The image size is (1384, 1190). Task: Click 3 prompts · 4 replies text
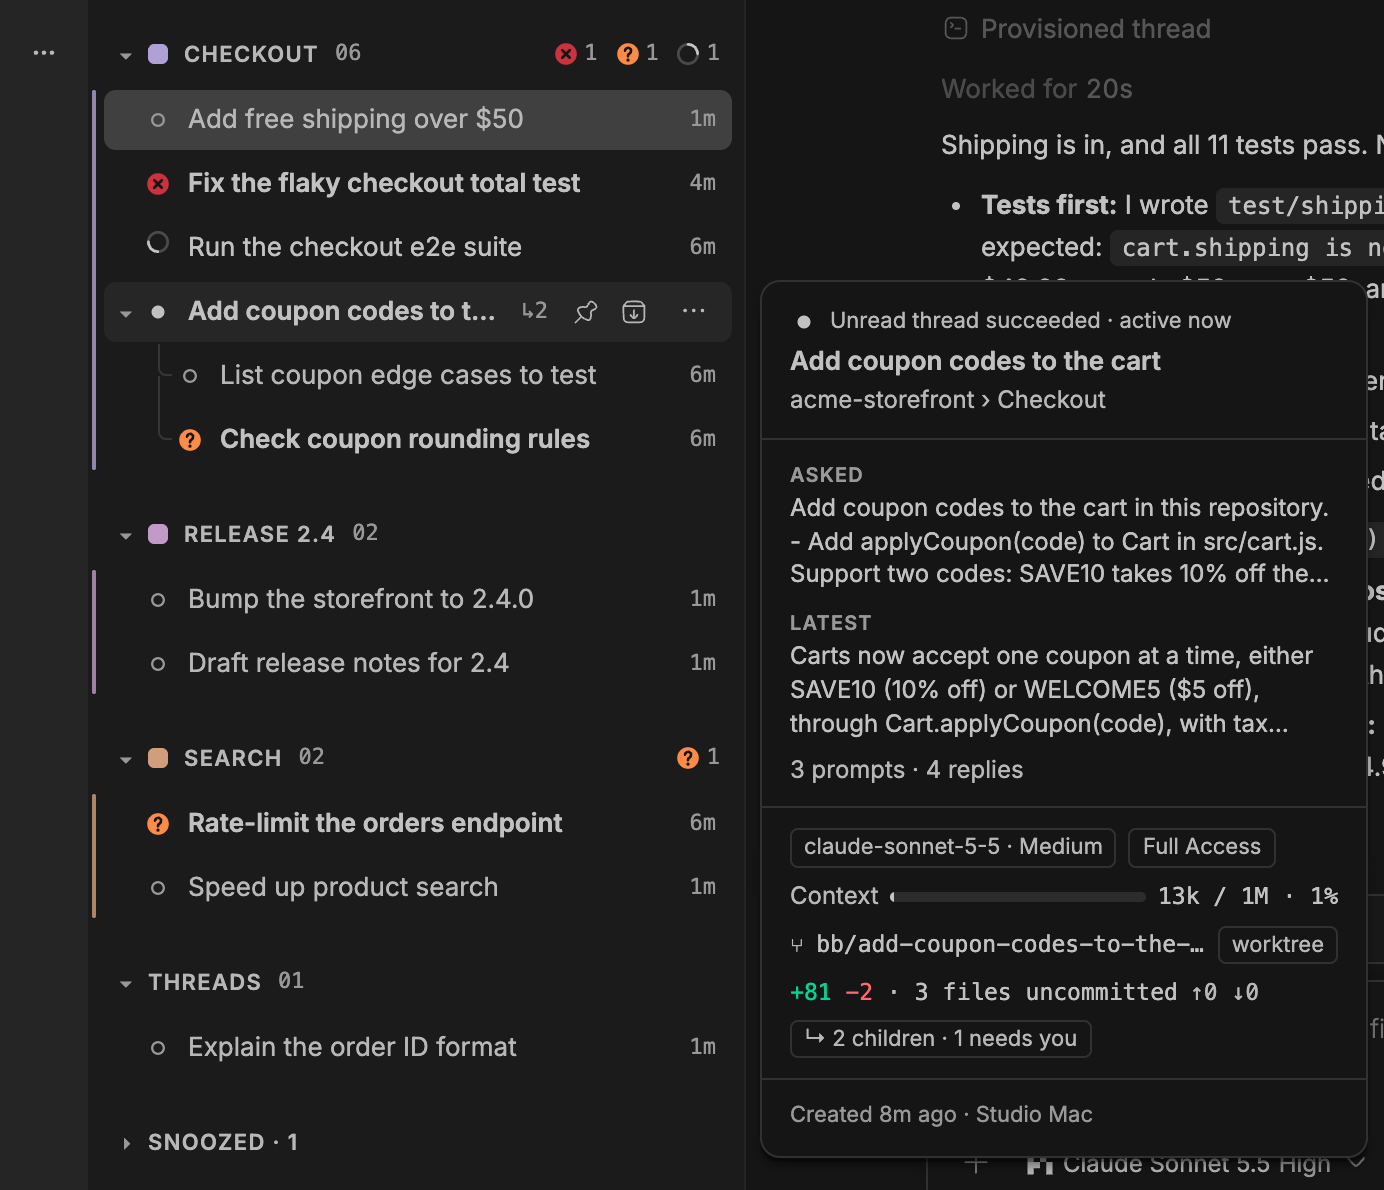point(906,770)
